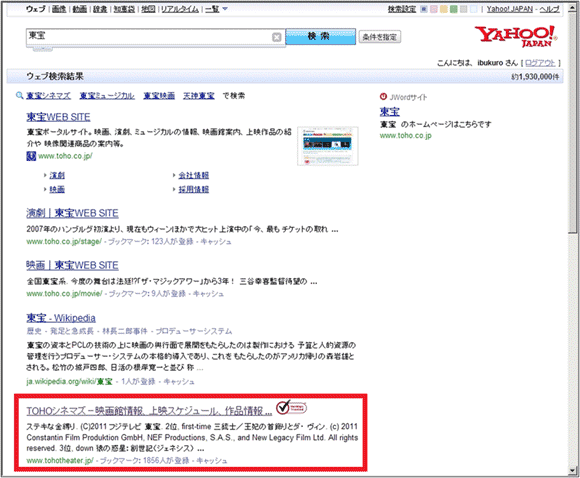Image resolution: width=580 pixels, height=478 pixels.
Task: Choose the pale white-blue theme swatch
Action: (473, 9)
